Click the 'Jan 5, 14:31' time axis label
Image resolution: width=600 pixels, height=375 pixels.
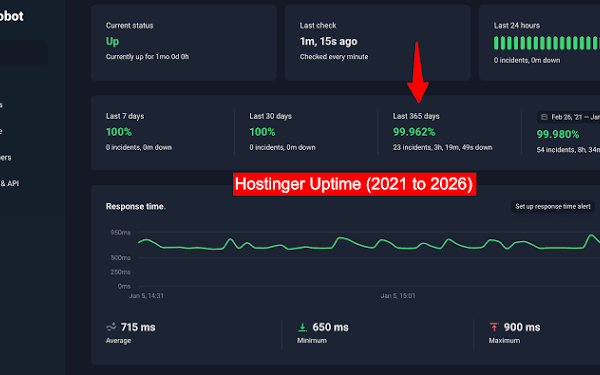pyautogui.click(x=146, y=296)
